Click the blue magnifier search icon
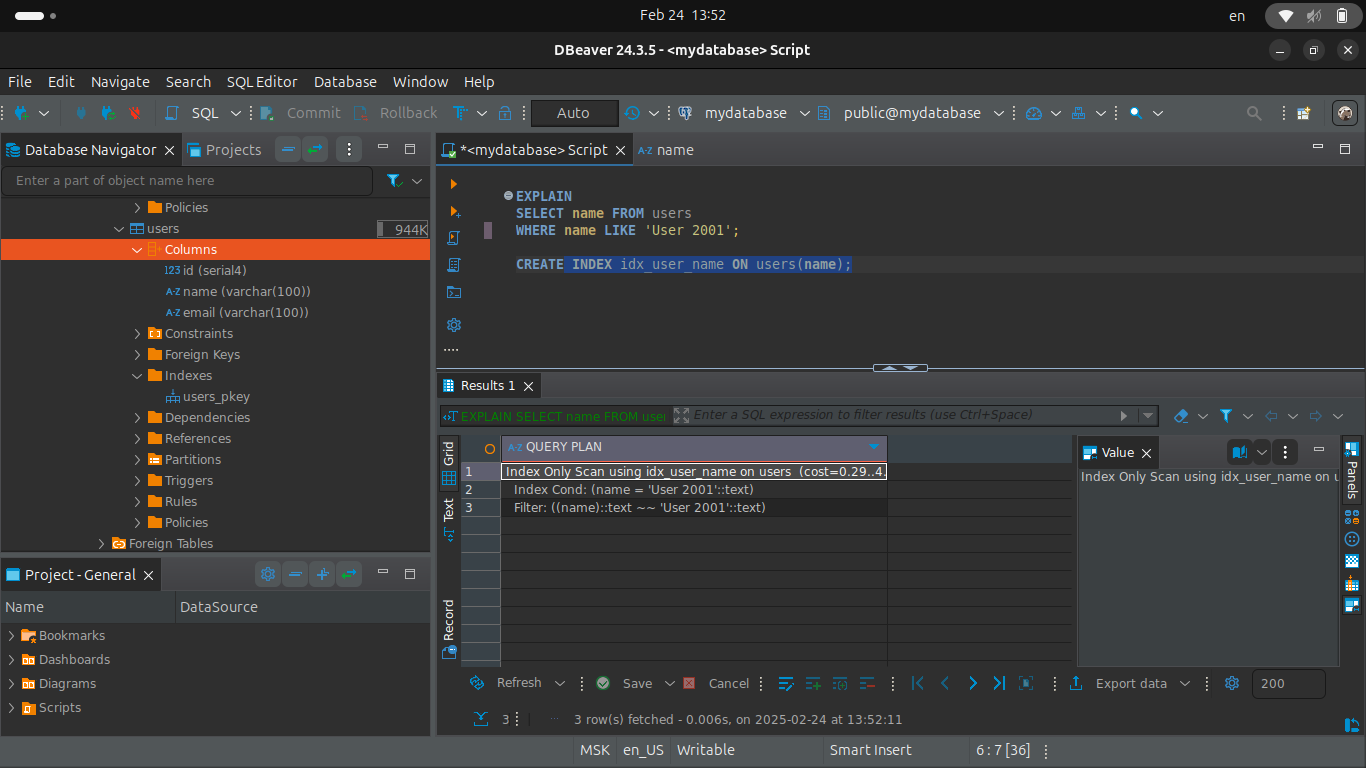1366x768 pixels. pos(1135,113)
